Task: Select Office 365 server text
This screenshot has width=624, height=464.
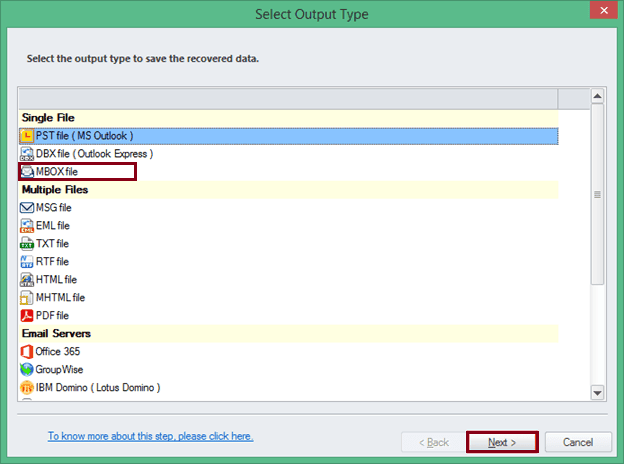Action: [x=58, y=351]
